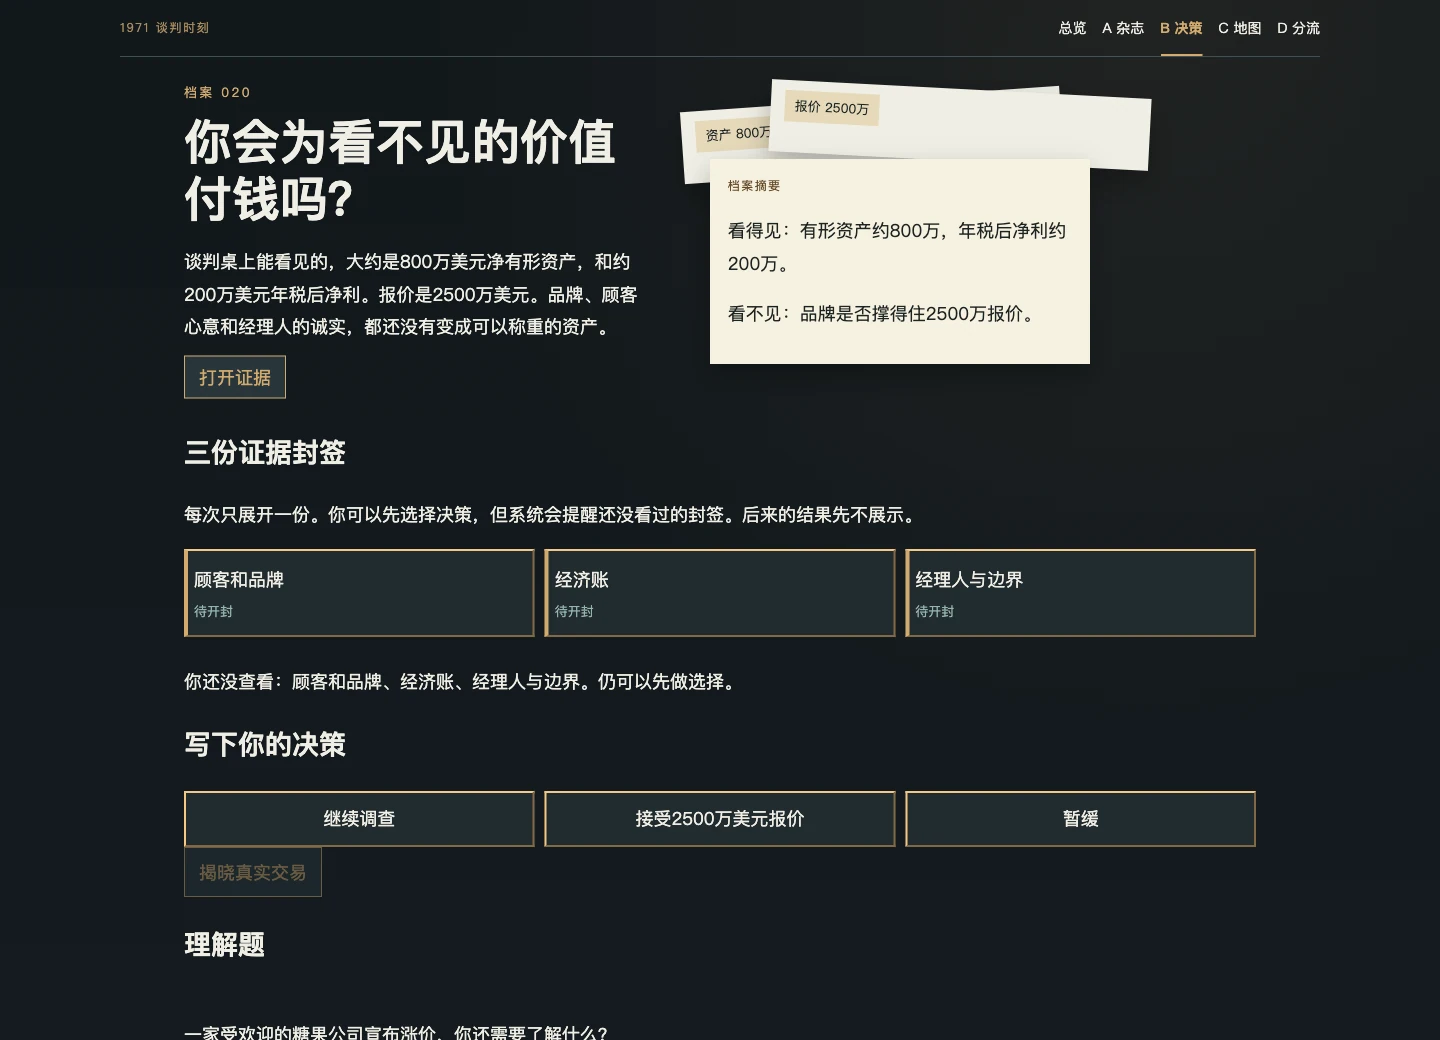Viewport: 1440px width, 1040px height.
Task: Open the 总览 navigation tab
Action: click(x=1072, y=28)
